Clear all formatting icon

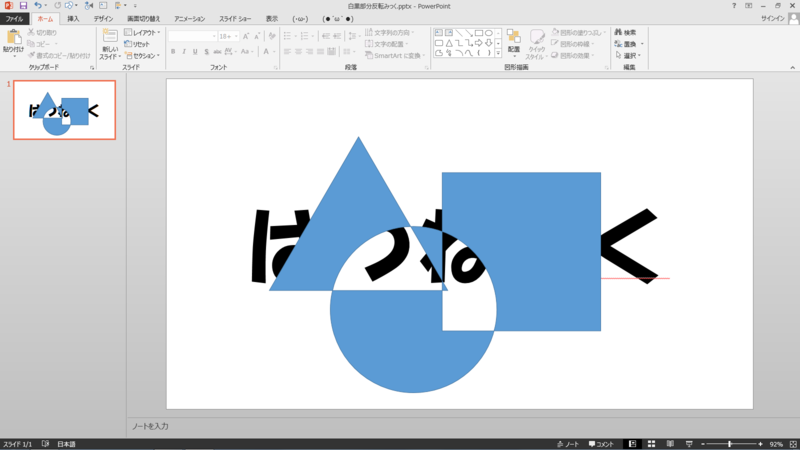[x=271, y=36]
